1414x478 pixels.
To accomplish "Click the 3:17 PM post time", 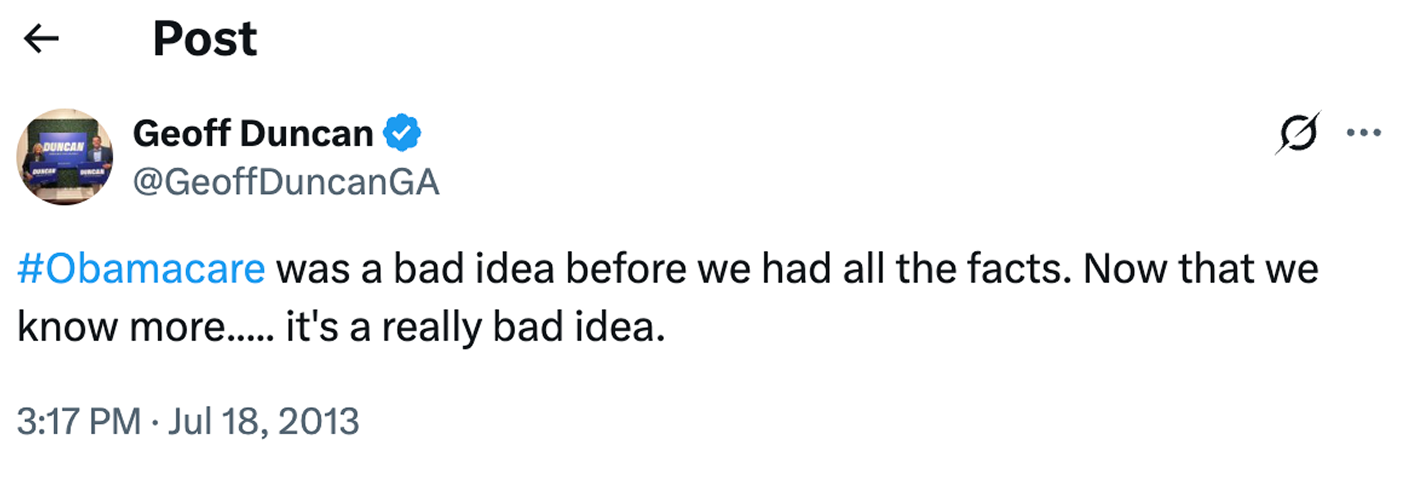I will click(78, 421).
